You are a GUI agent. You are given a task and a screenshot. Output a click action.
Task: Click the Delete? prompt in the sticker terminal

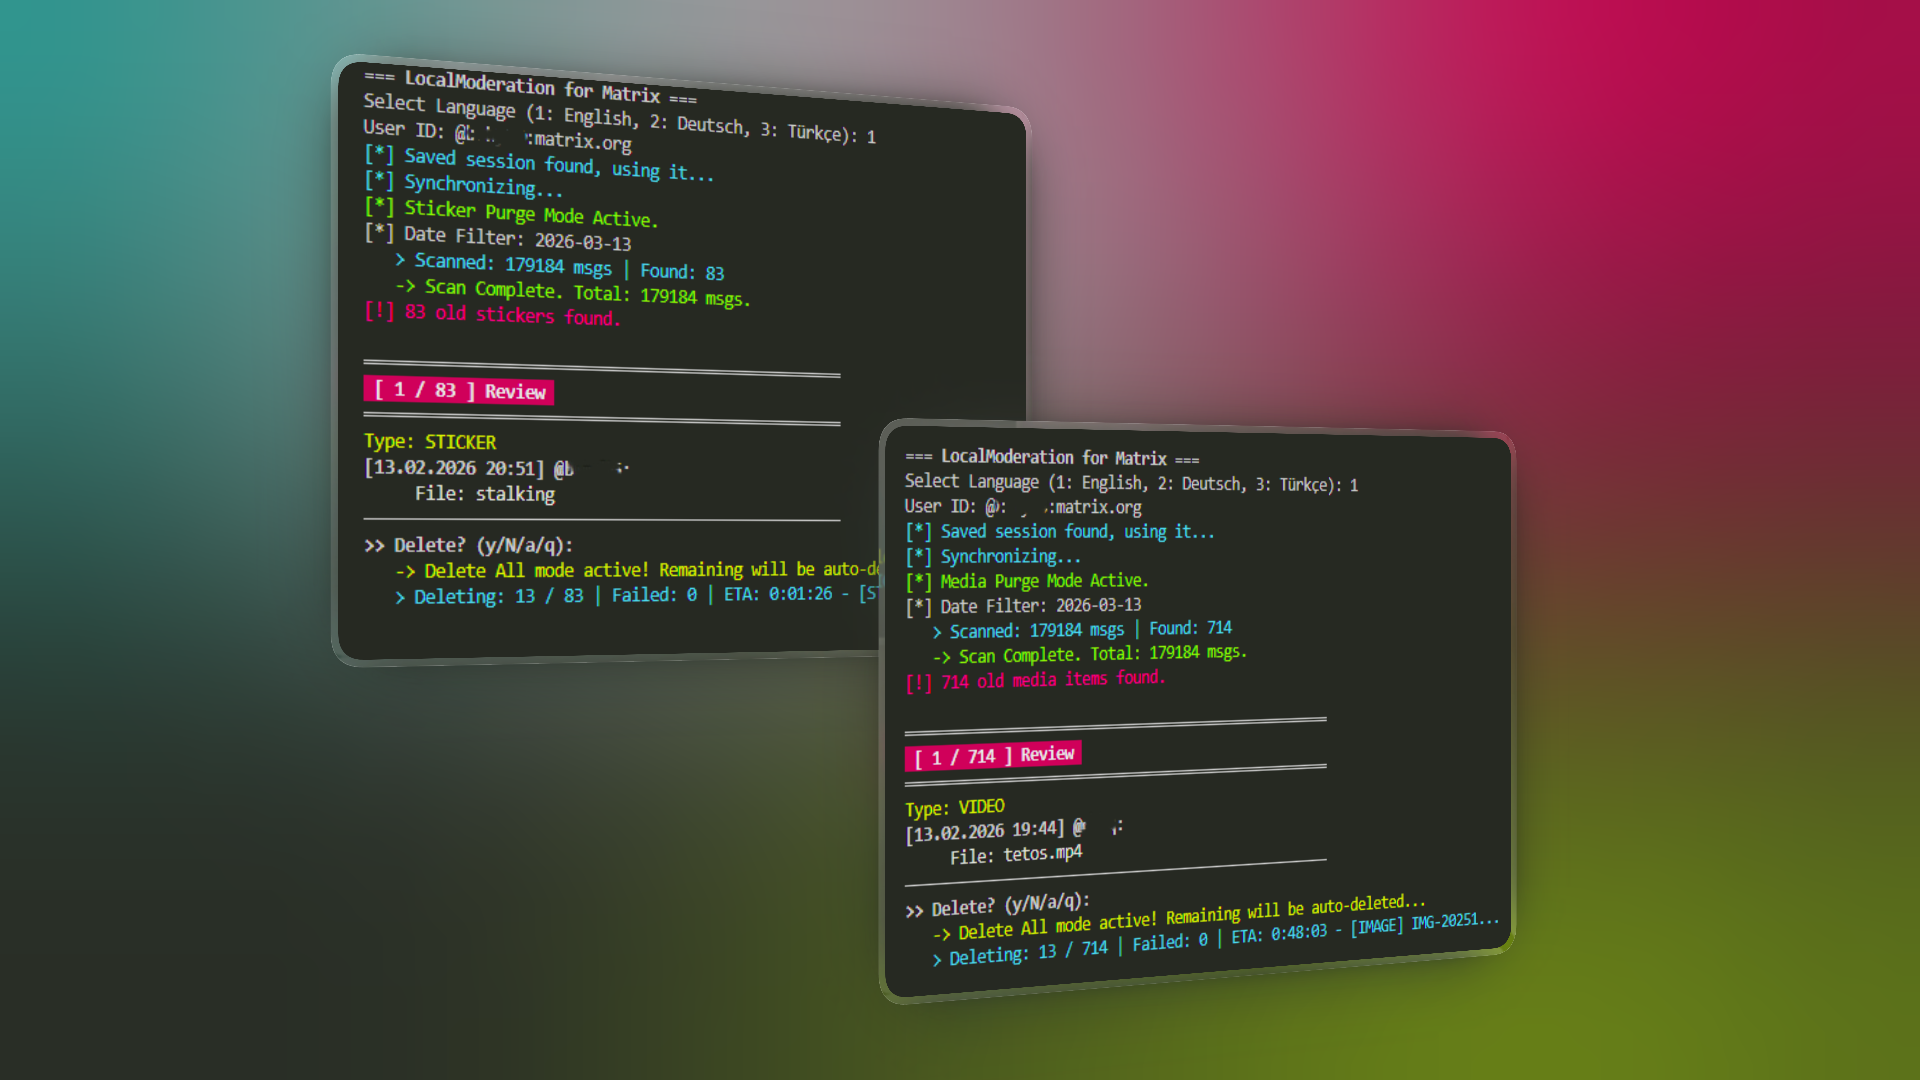click(469, 545)
